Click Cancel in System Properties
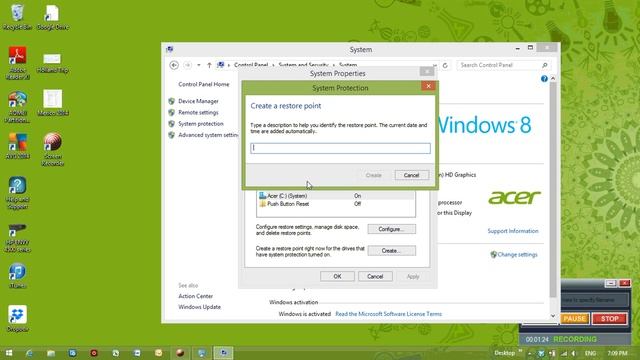The width and height of the screenshot is (640, 360). pos(375,277)
